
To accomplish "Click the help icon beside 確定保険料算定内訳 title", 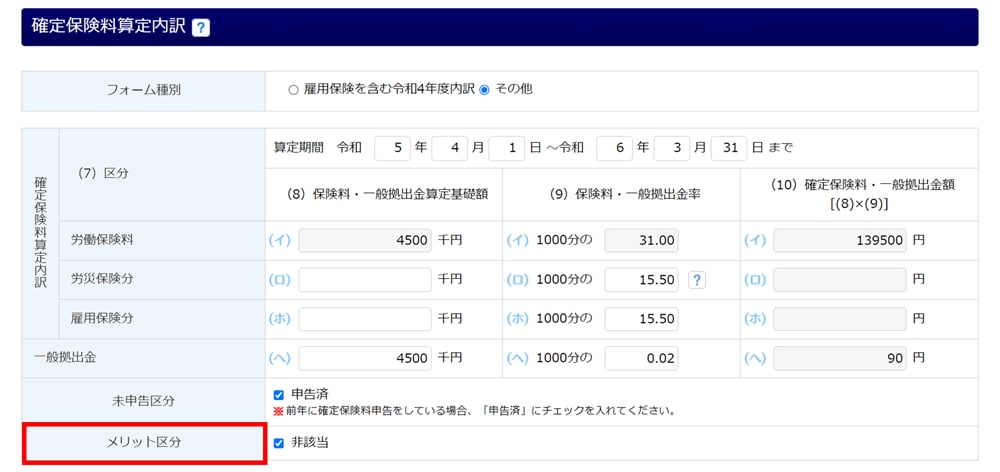I will click(201, 27).
